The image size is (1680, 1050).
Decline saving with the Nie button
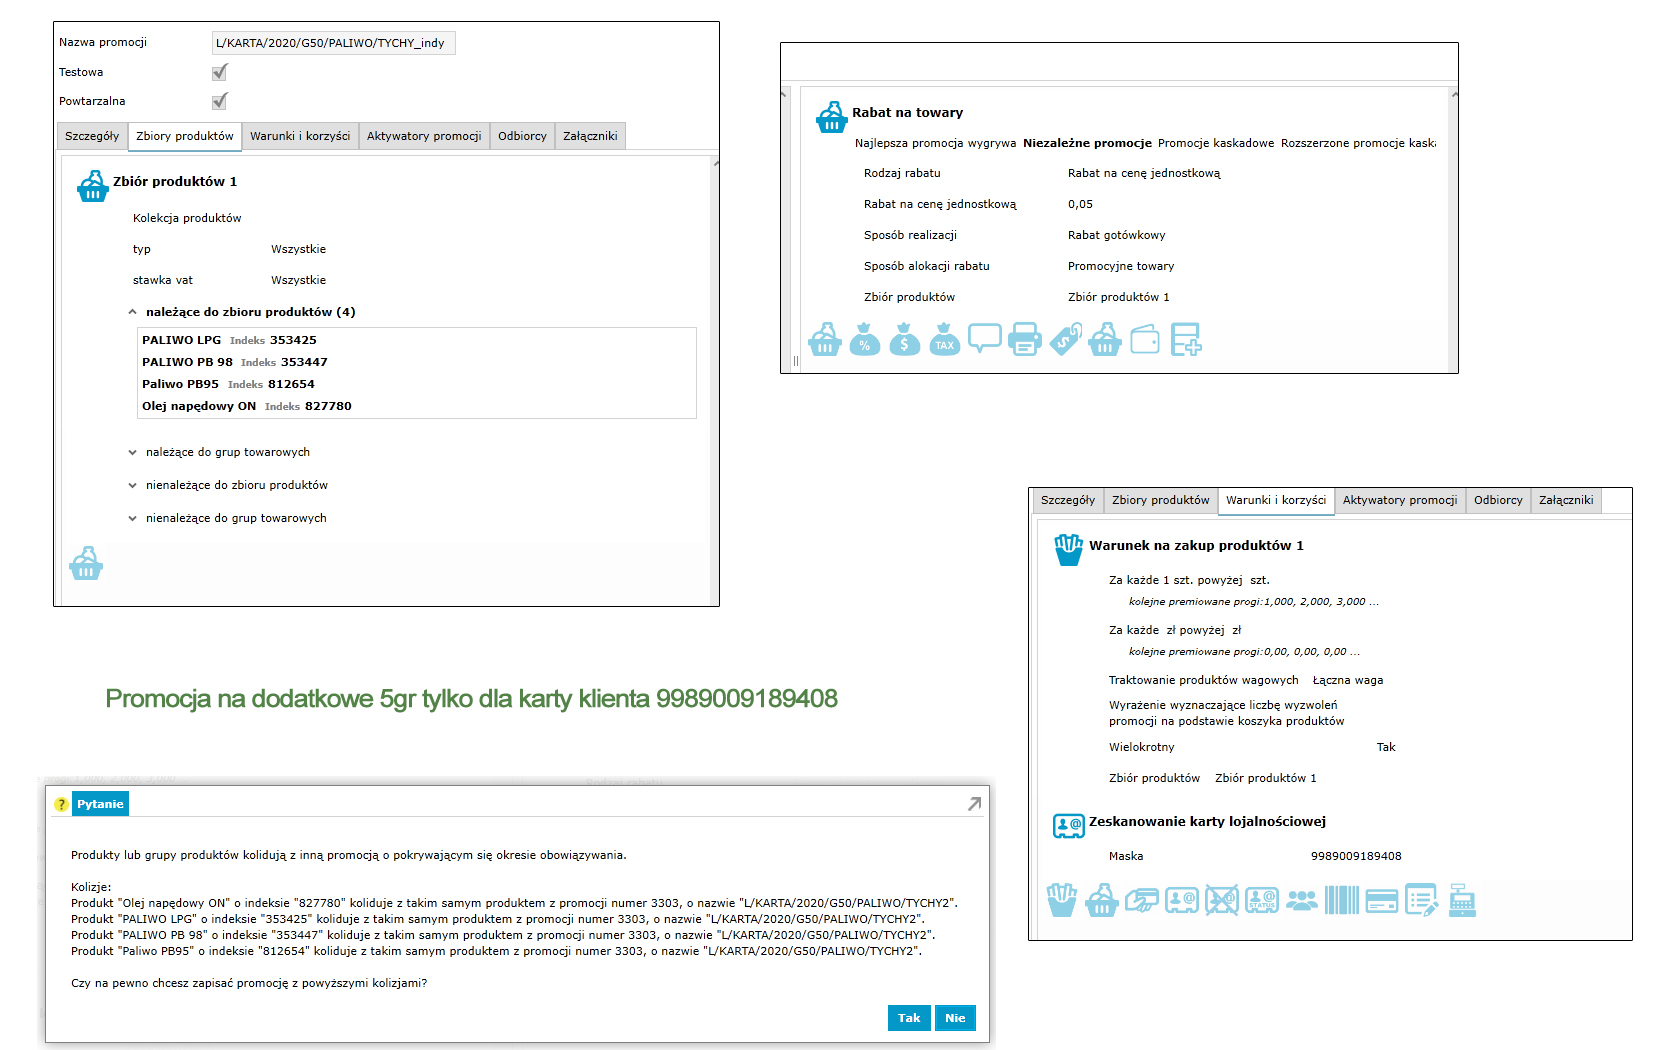(955, 1018)
